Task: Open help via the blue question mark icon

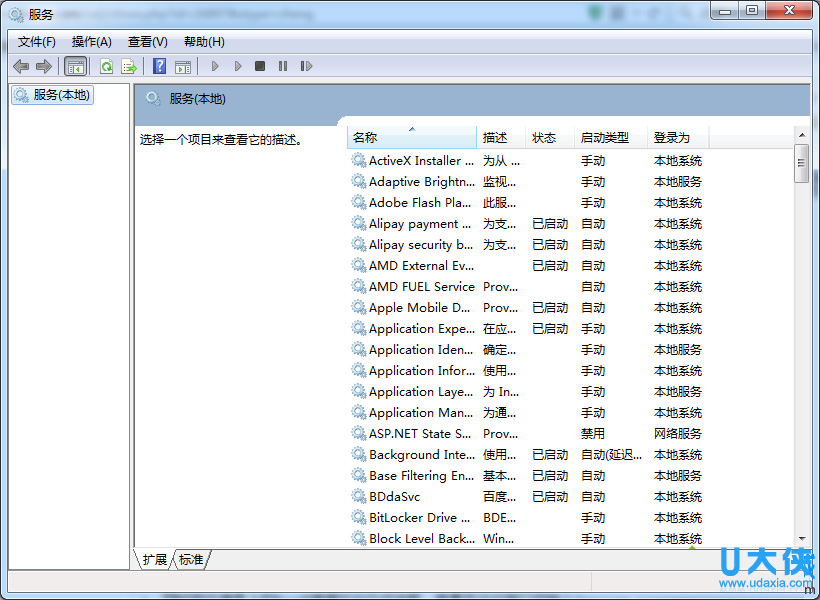Action: click(x=161, y=66)
